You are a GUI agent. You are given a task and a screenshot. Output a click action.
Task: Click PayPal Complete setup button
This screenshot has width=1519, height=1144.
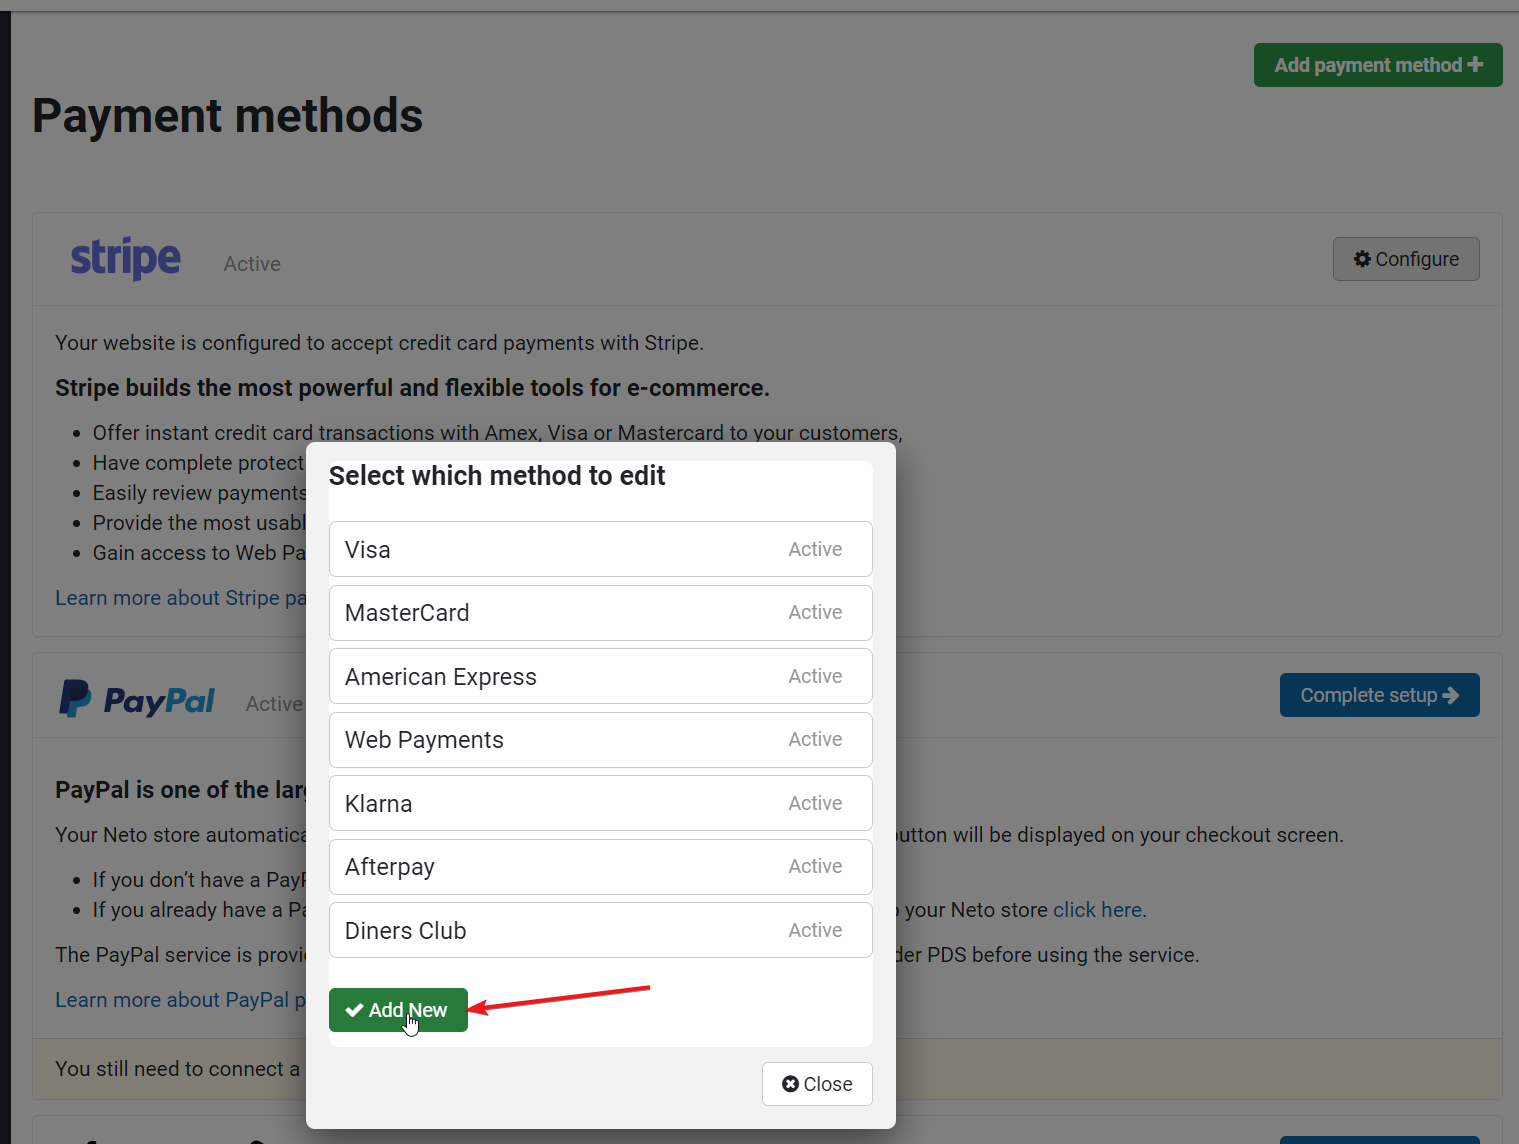(1379, 695)
